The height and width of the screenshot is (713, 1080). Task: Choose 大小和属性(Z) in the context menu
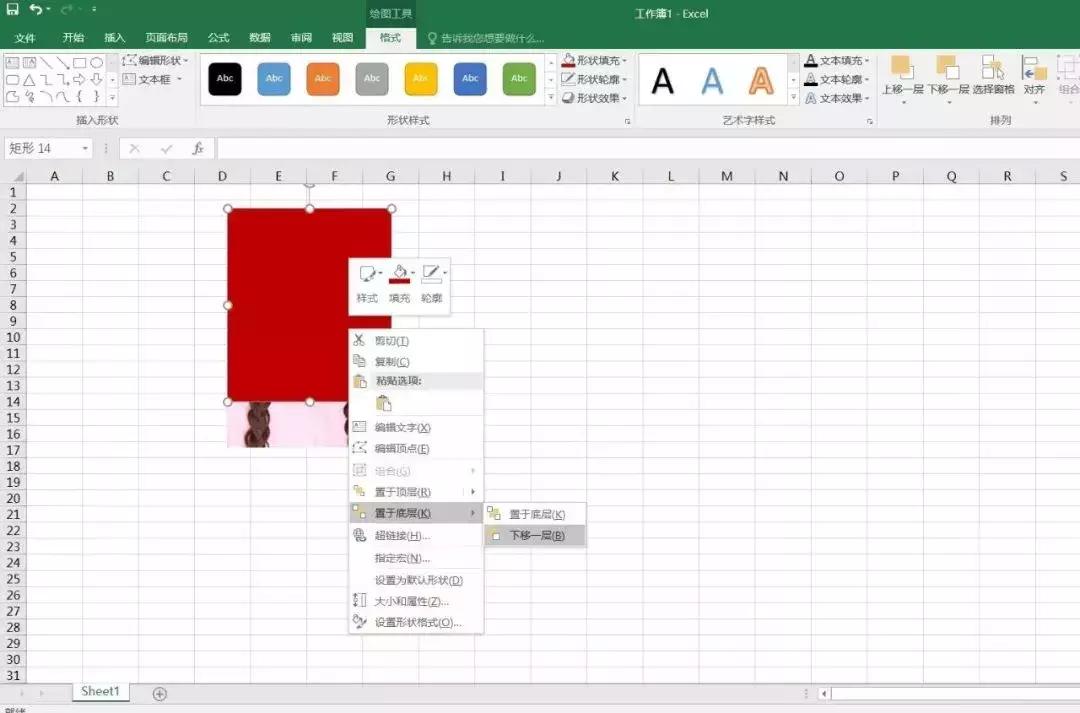click(416, 601)
